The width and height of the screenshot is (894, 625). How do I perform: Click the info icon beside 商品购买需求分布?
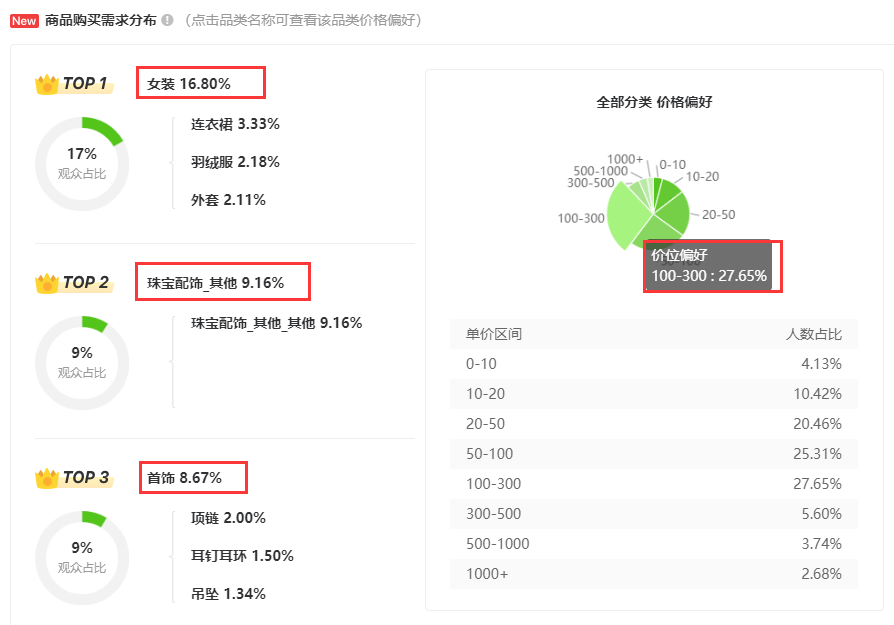167,20
